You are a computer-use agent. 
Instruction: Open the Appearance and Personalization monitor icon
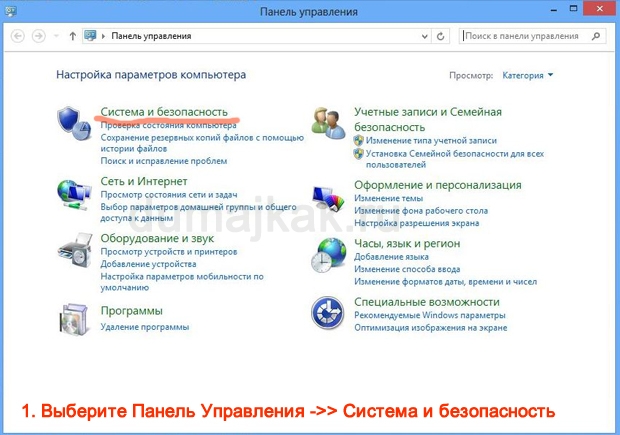click(x=328, y=198)
